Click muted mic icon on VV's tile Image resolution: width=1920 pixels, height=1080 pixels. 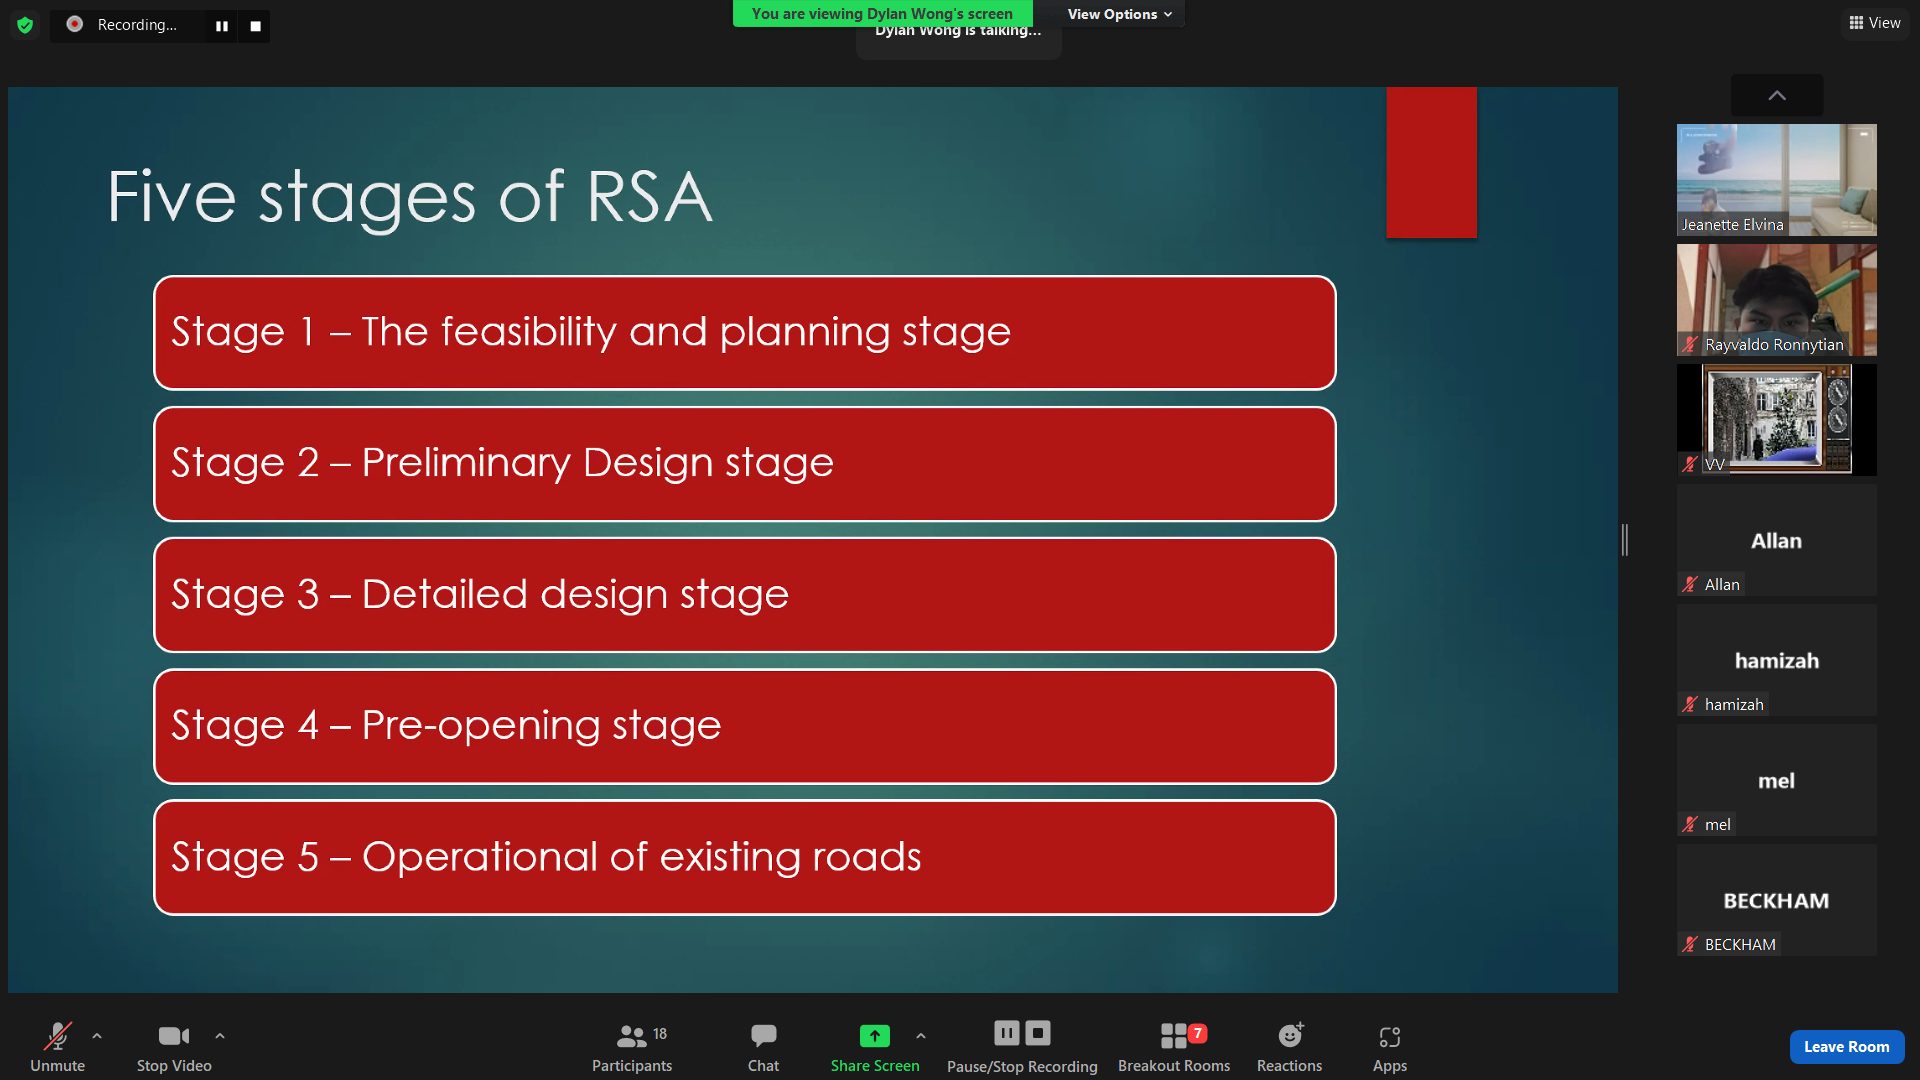(1690, 465)
